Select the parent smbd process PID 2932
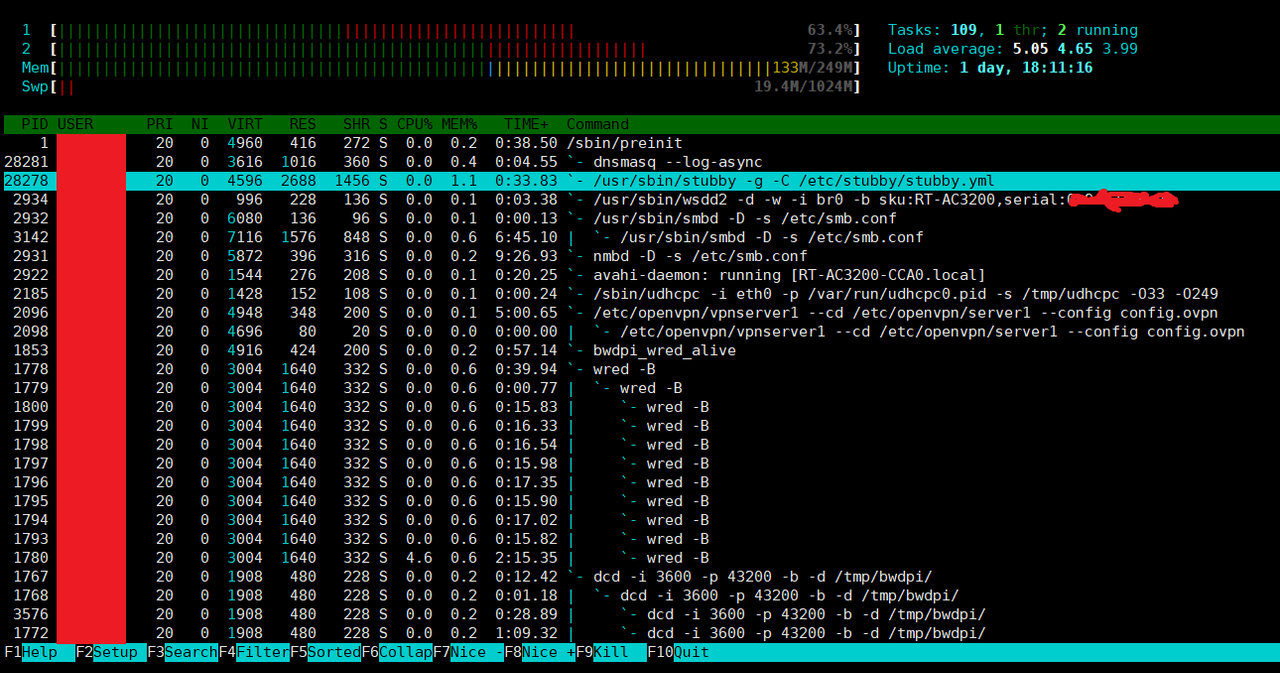Screen dimensions: 1280x673 point(640,219)
